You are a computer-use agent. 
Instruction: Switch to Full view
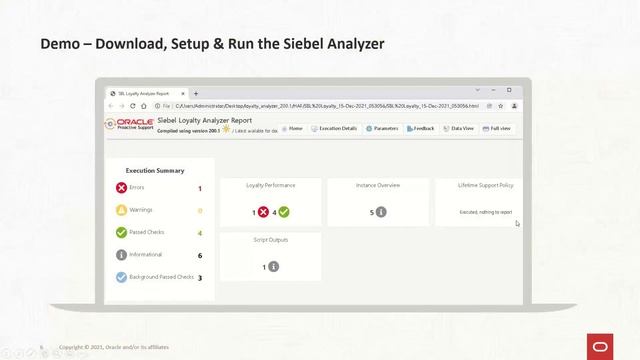click(497, 129)
